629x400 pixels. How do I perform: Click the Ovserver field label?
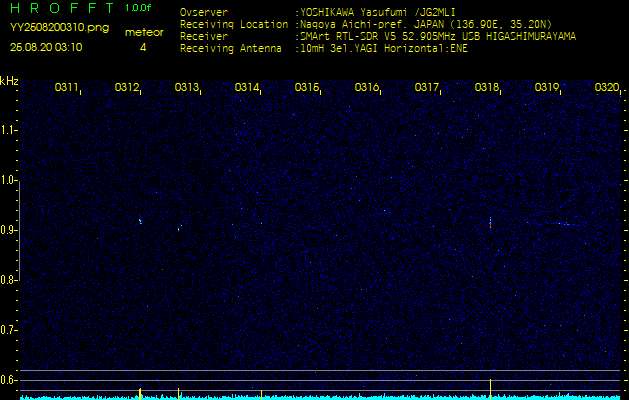pyautogui.click(x=204, y=12)
